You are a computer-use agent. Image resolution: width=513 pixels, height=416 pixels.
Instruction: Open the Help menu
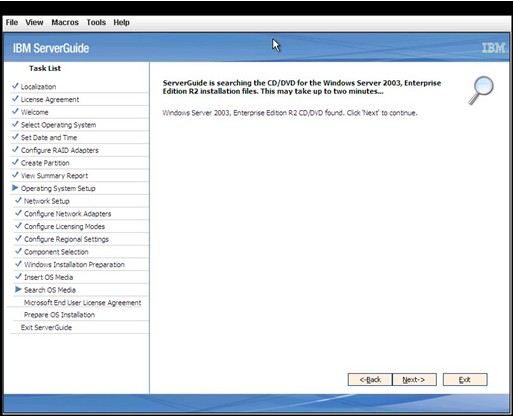(121, 22)
